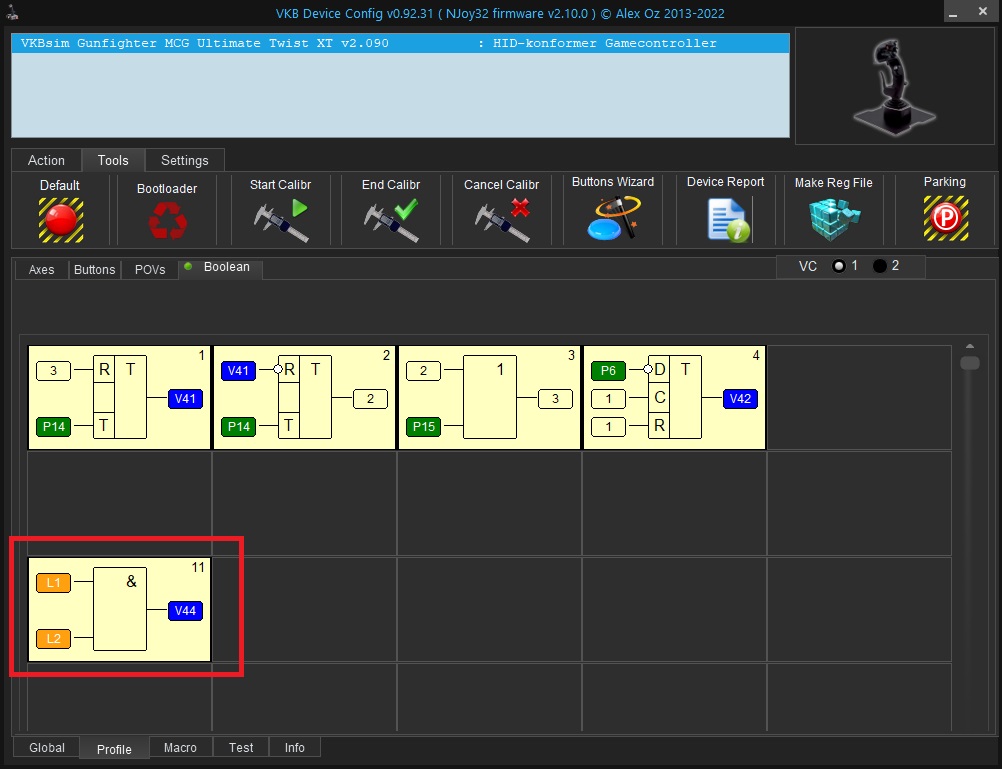This screenshot has width=1002, height=769.
Task: Click the P14 input in block 2
Action: (x=239, y=426)
